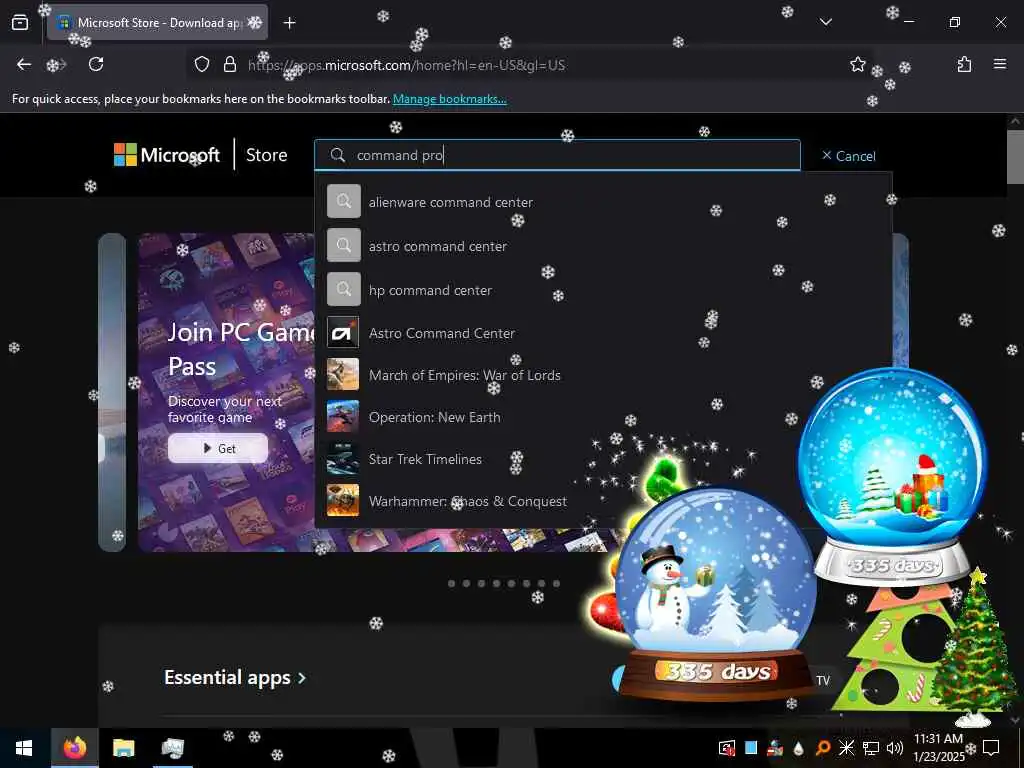Go back to the previous page
1024x768 pixels.
coord(24,64)
